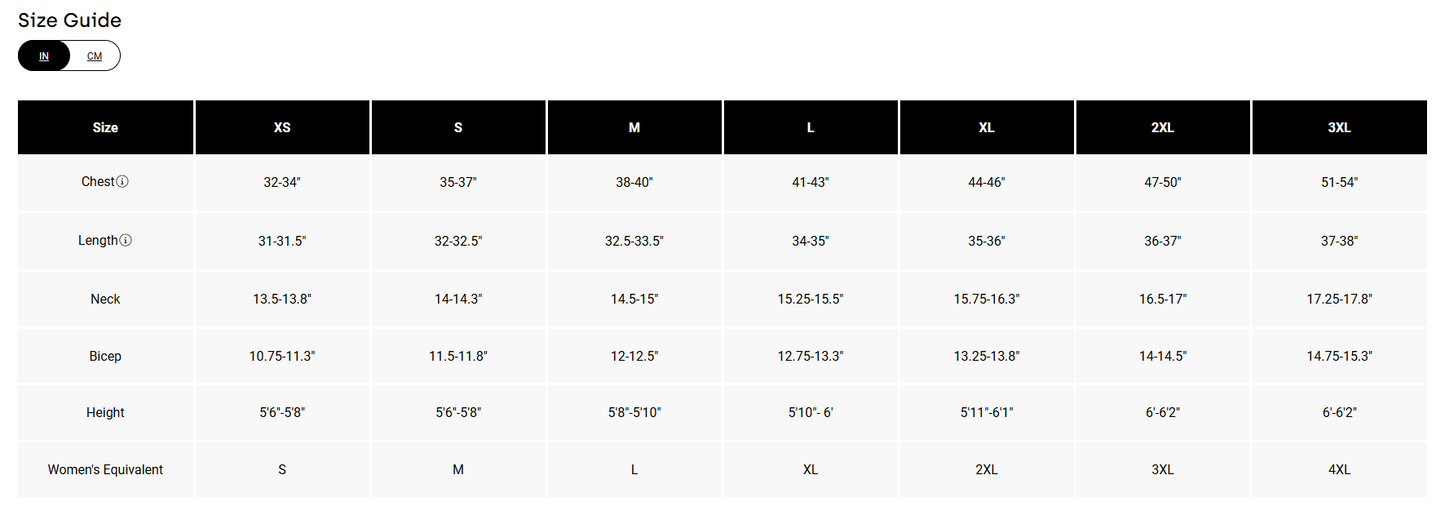
Task: Click the M size column header
Action: click(x=634, y=128)
